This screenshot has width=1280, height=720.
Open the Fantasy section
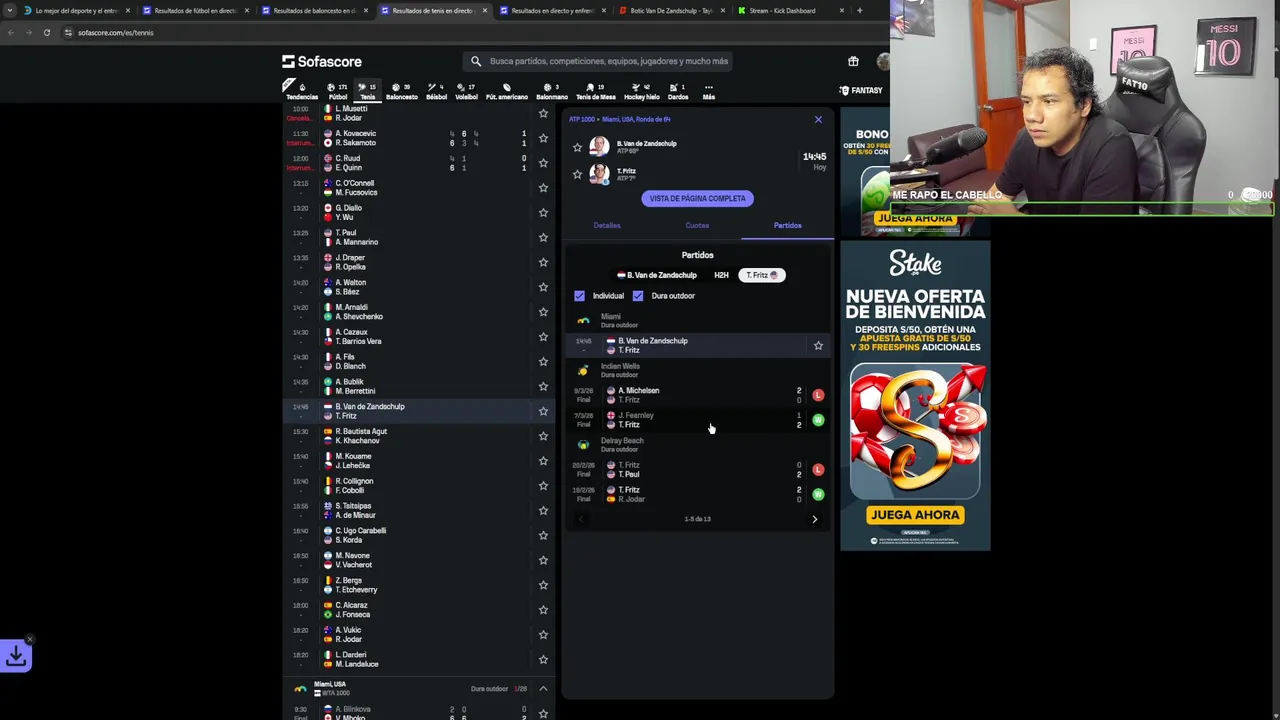[860, 90]
